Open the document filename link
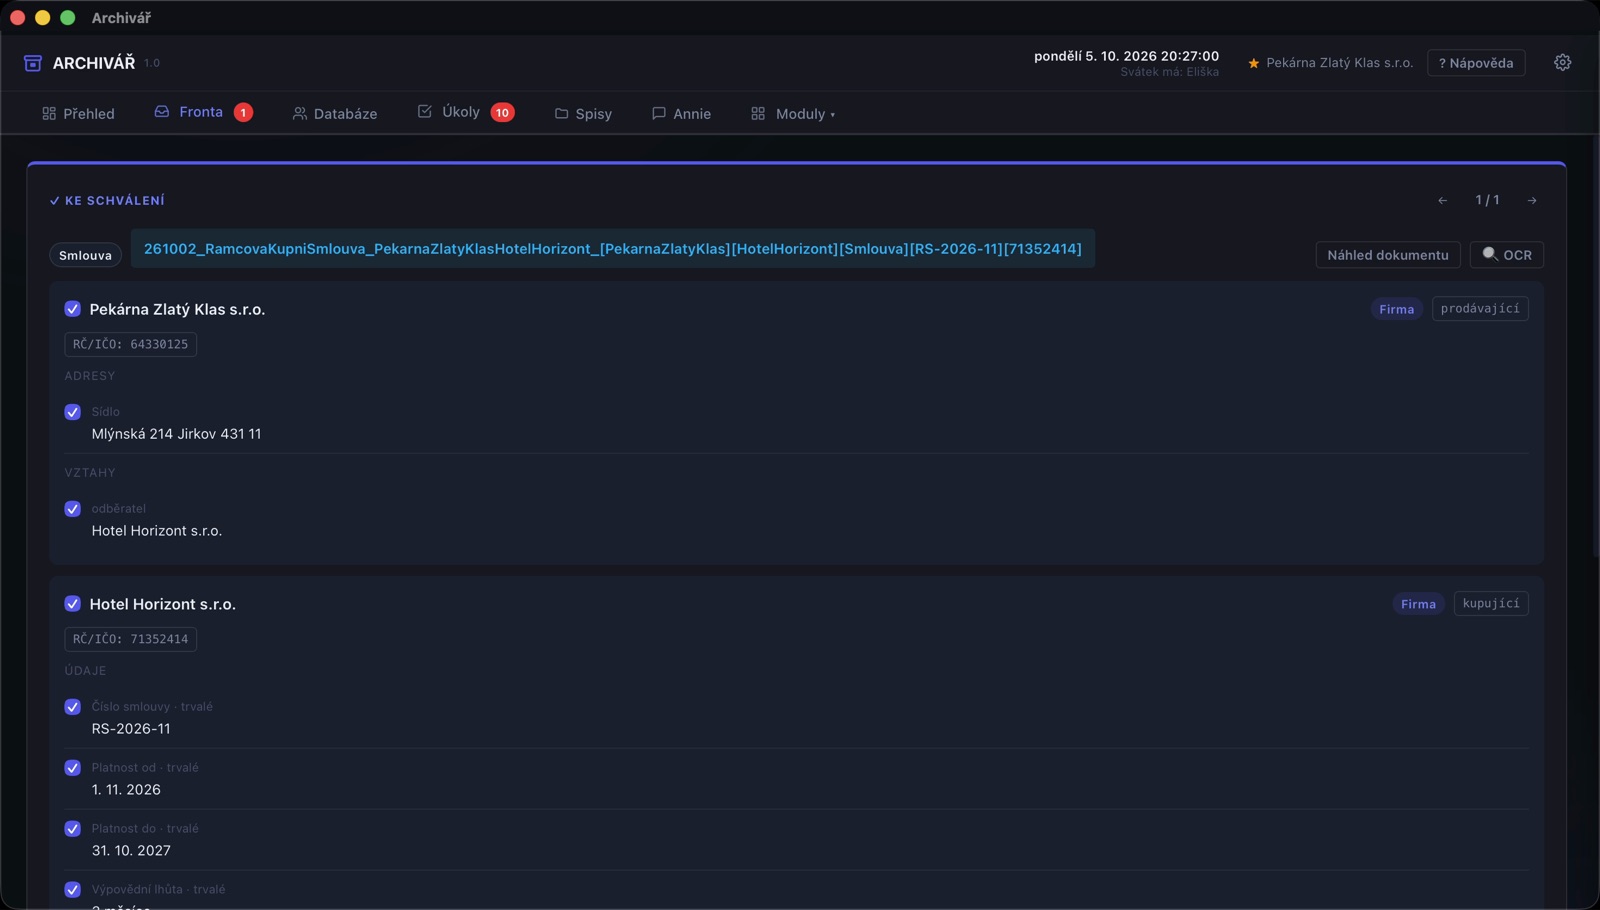Image resolution: width=1600 pixels, height=910 pixels. point(613,249)
